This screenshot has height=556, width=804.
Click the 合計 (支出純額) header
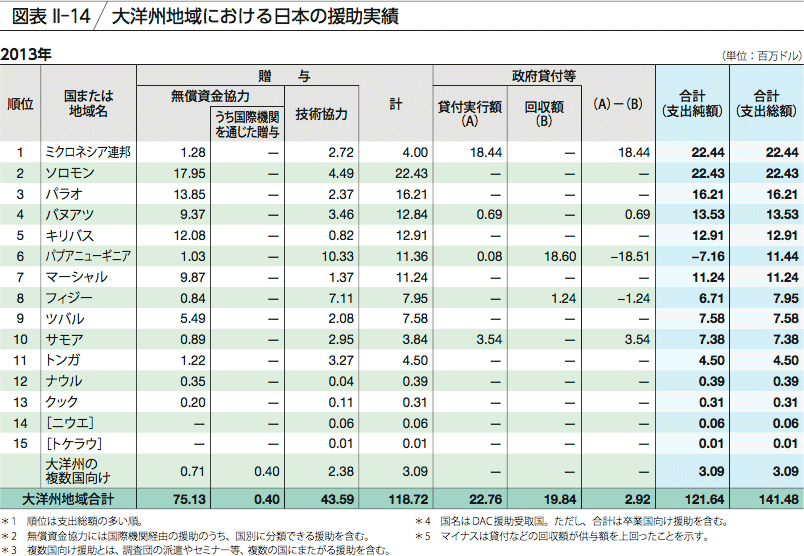pyautogui.click(x=692, y=104)
